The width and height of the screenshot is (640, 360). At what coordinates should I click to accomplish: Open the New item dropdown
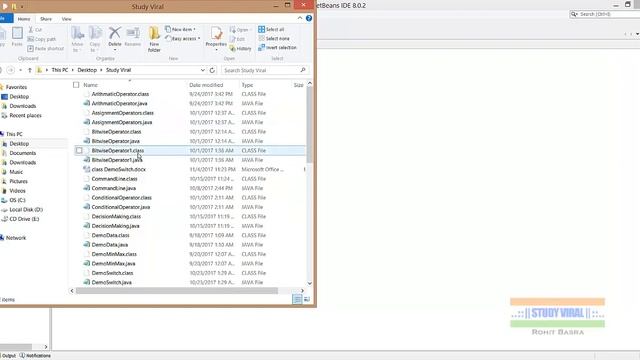180,29
